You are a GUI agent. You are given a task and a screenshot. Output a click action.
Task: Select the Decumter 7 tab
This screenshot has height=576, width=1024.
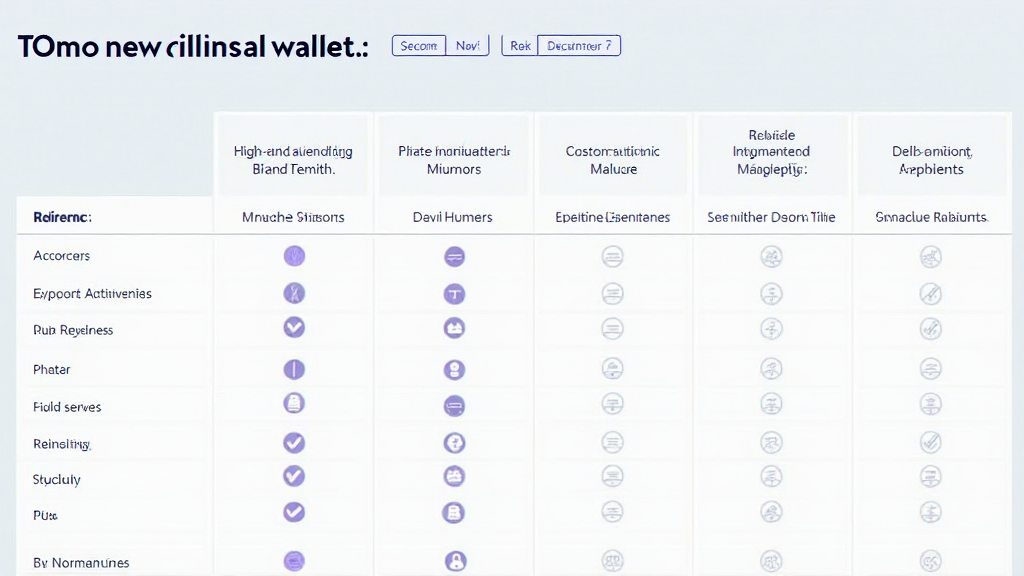pyautogui.click(x=579, y=46)
